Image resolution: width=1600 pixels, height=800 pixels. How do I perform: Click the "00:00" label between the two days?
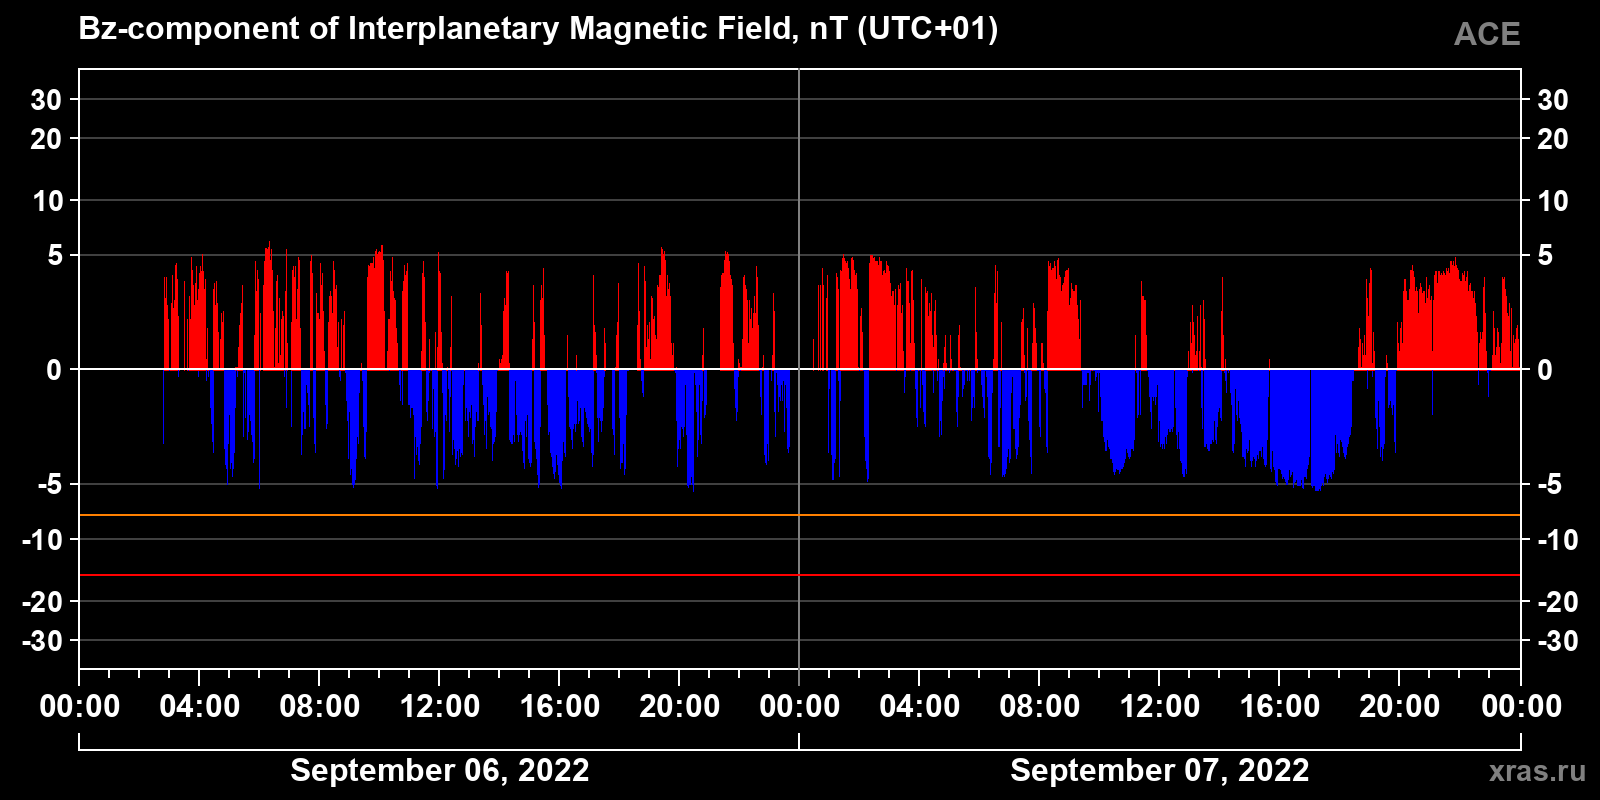tap(800, 706)
